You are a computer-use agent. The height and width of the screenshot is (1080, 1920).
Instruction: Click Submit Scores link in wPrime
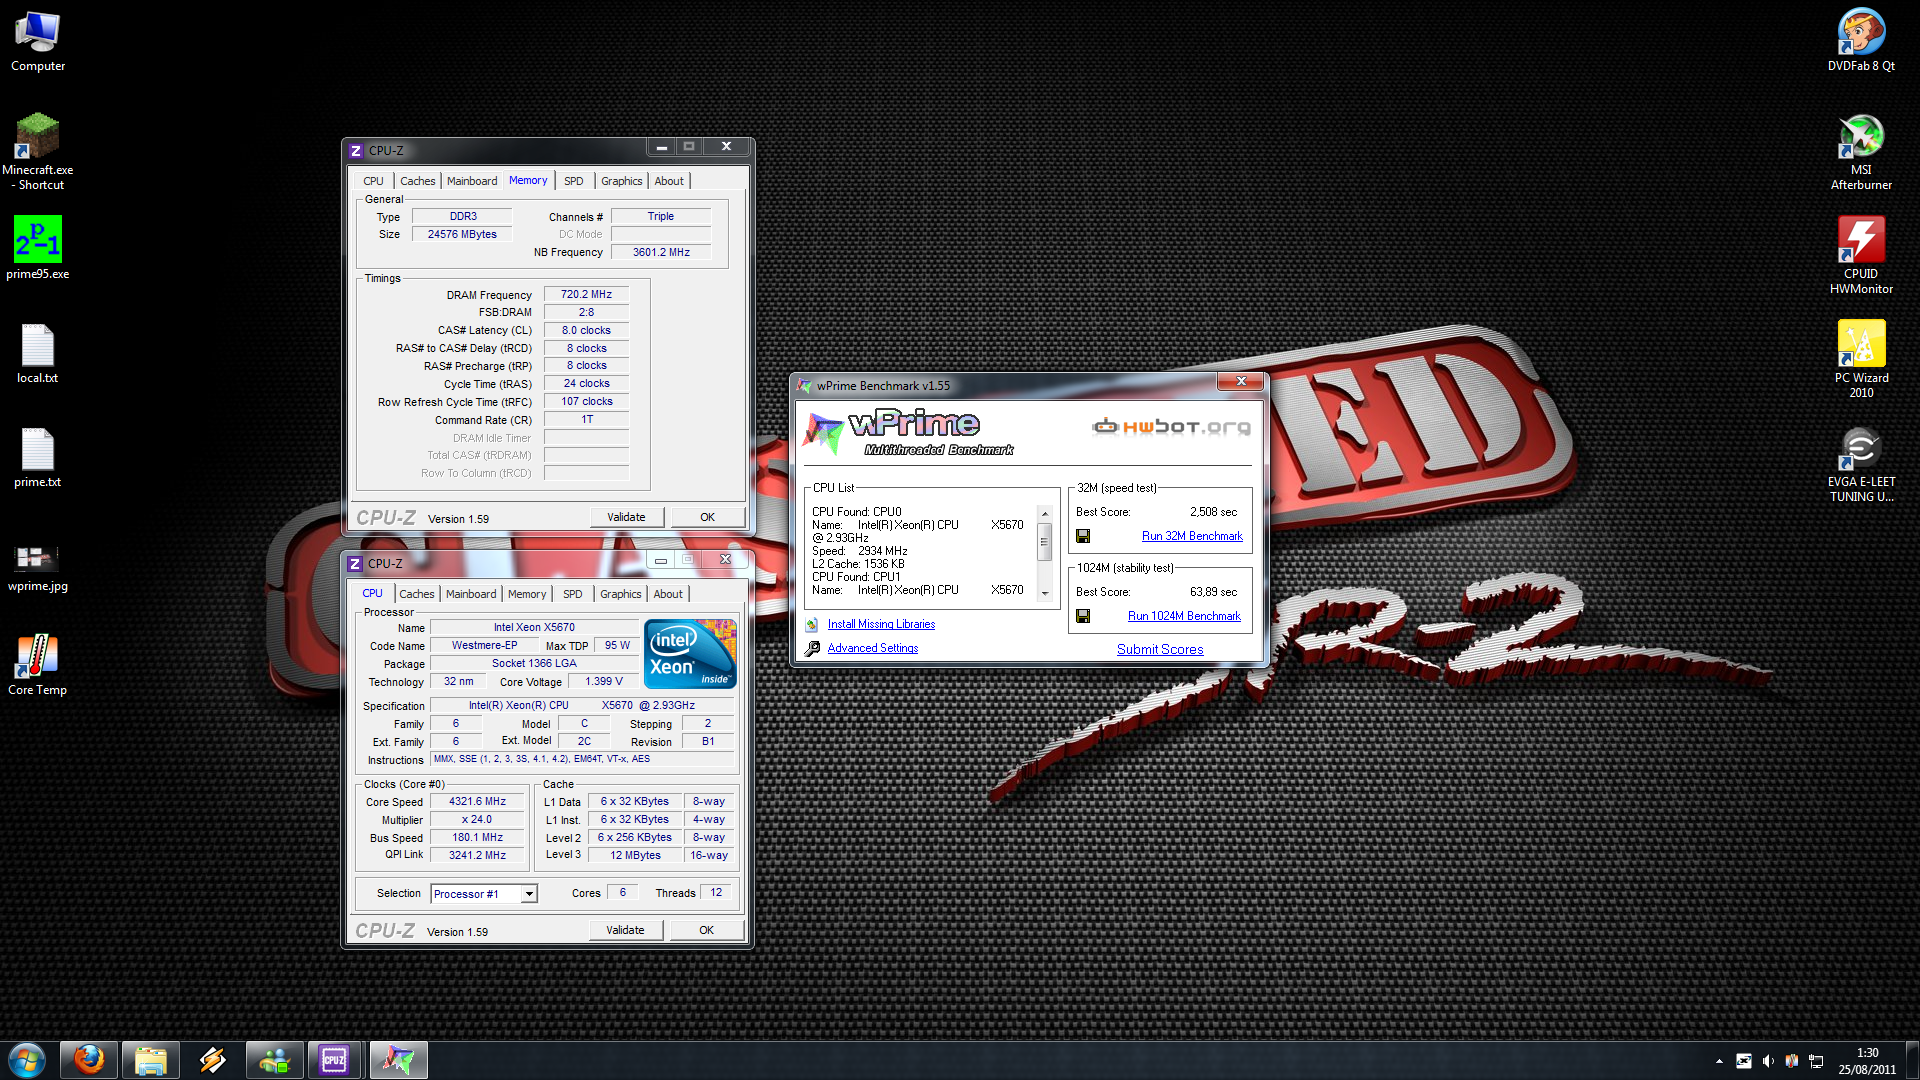[x=1160, y=649]
